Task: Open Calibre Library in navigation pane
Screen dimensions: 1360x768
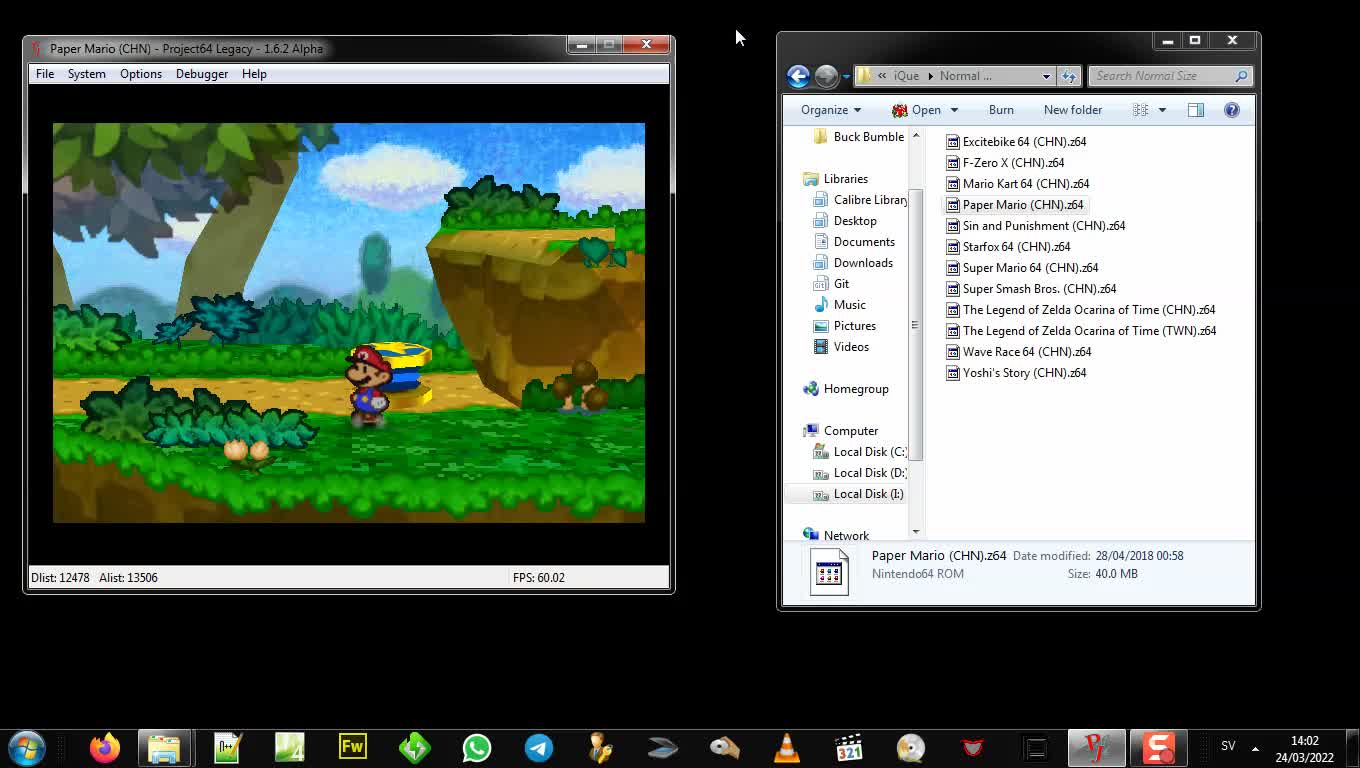Action: pos(860,200)
